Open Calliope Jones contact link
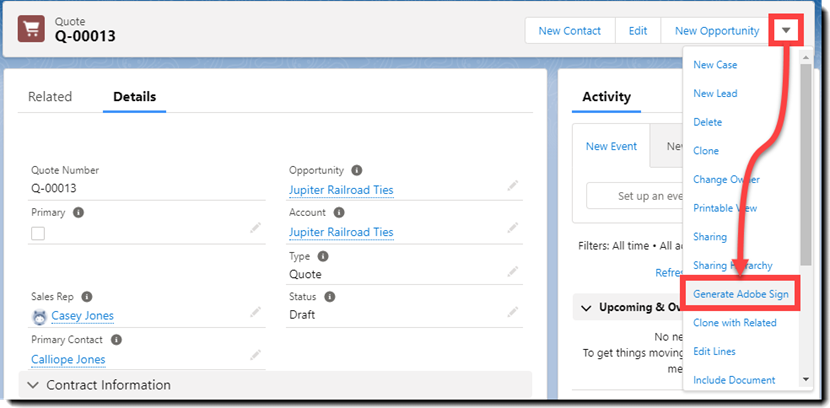This screenshot has height=408, width=830. click(68, 359)
